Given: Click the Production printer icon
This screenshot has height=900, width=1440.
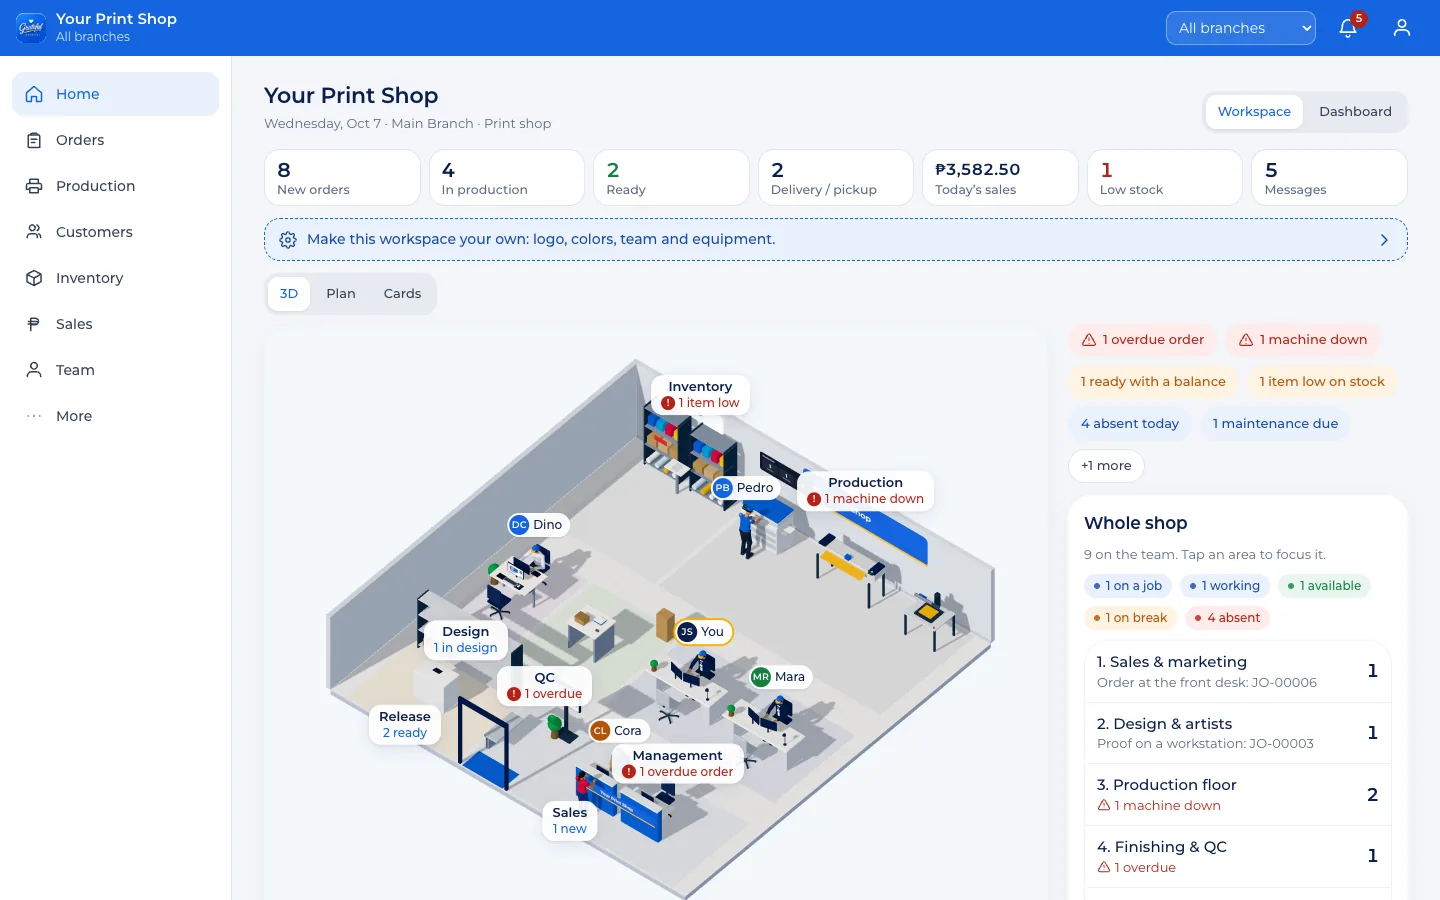Looking at the screenshot, I should coord(34,186).
